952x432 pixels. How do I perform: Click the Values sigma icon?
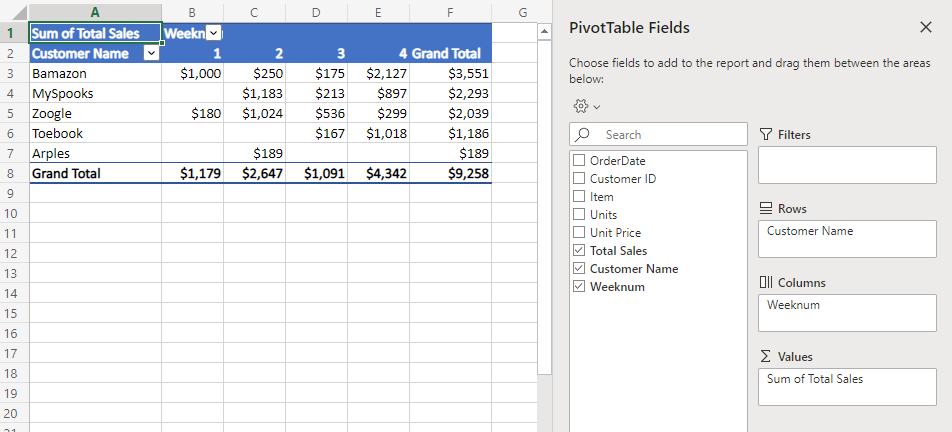point(766,357)
